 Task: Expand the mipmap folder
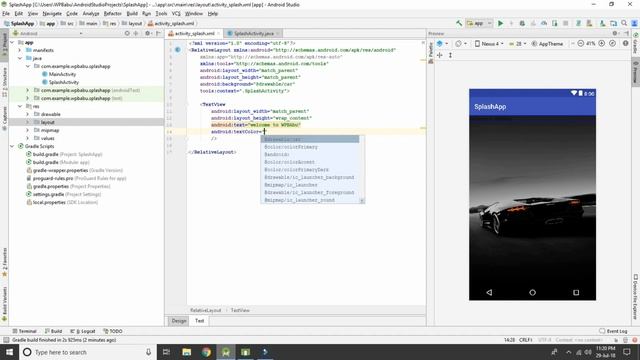27,130
